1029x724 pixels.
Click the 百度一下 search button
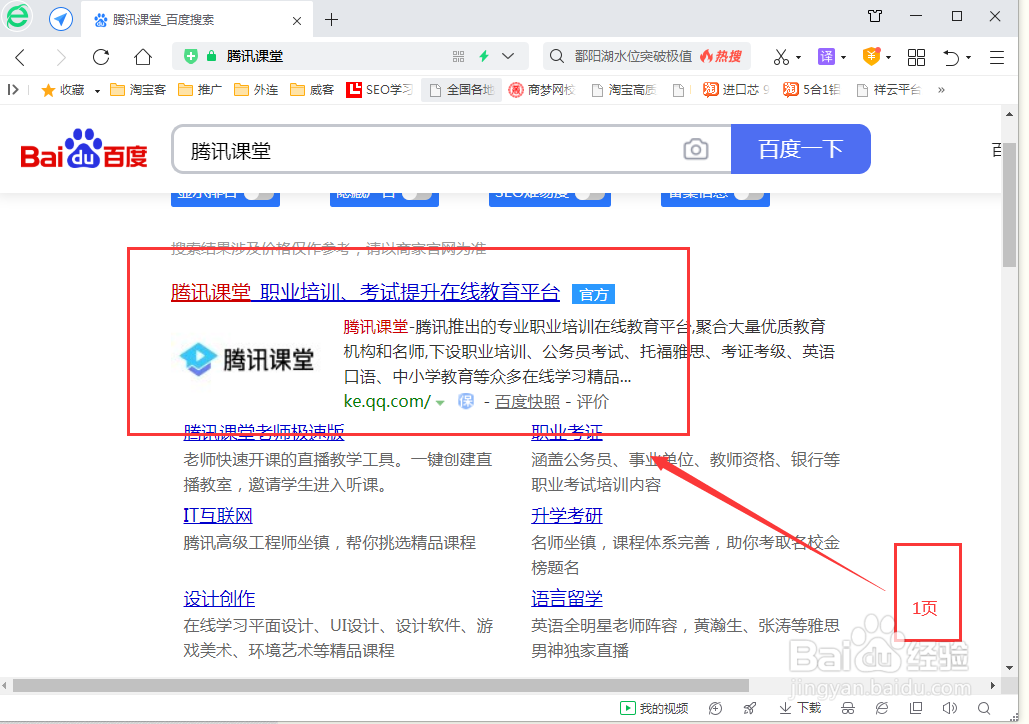[x=801, y=149]
